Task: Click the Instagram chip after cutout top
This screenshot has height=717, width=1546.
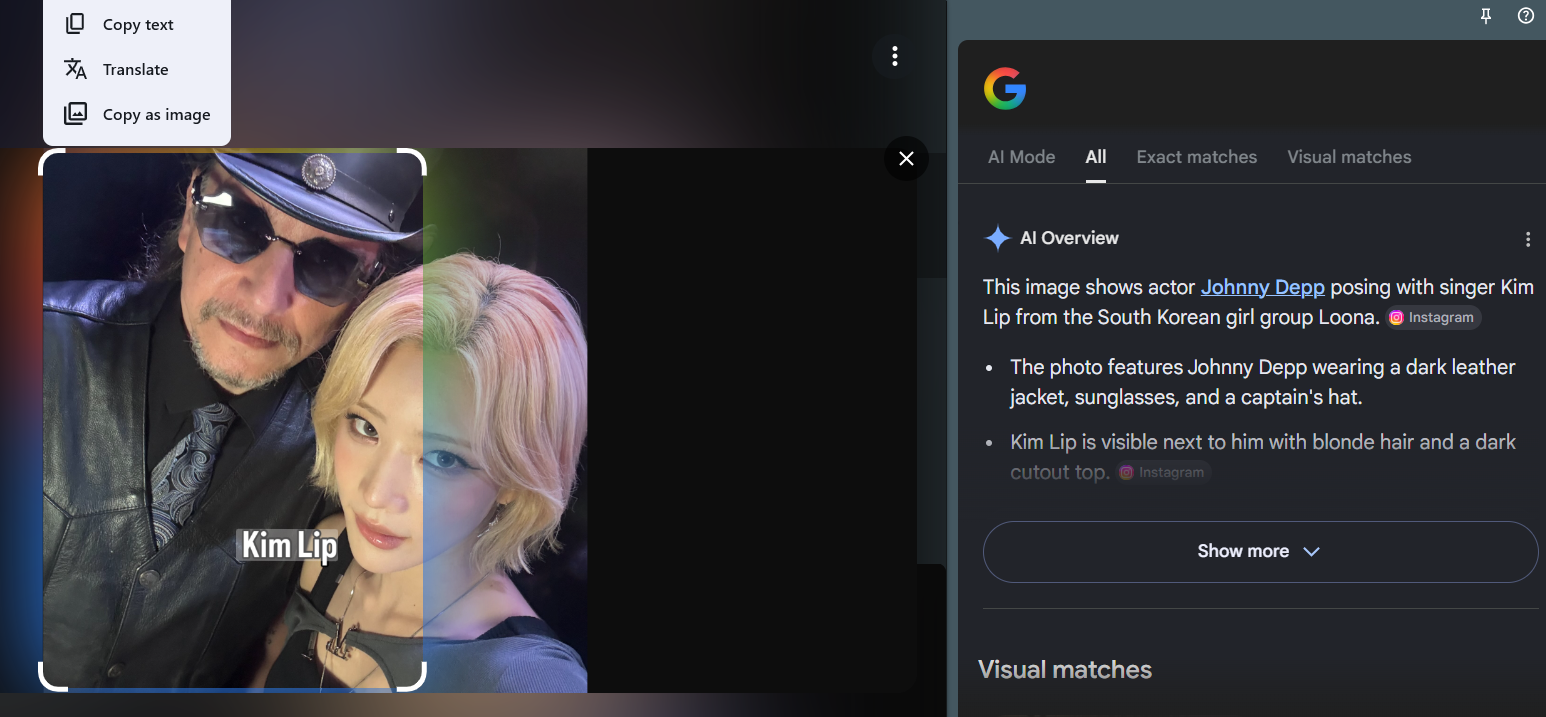Action: (x=1163, y=472)
